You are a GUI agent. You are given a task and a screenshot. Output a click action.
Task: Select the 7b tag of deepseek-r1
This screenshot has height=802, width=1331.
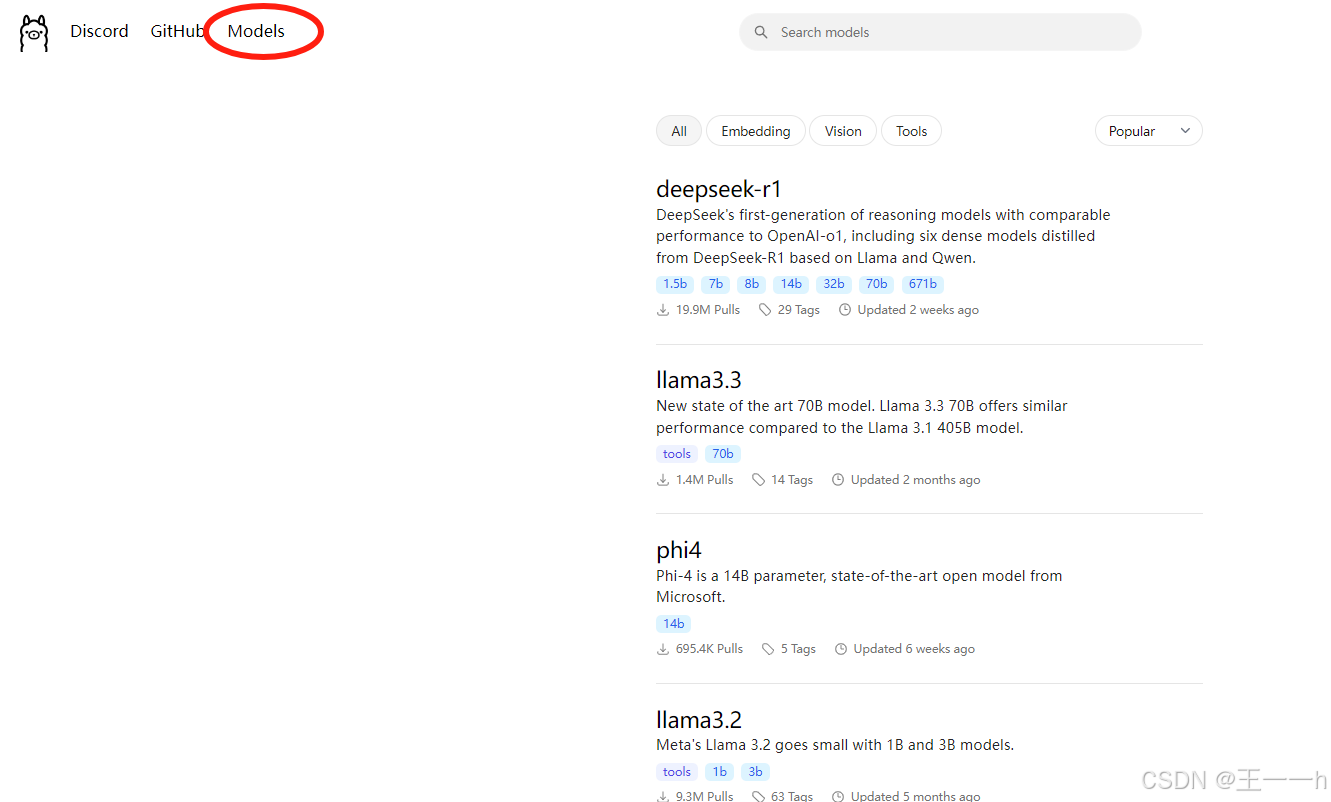pos(715,284)
